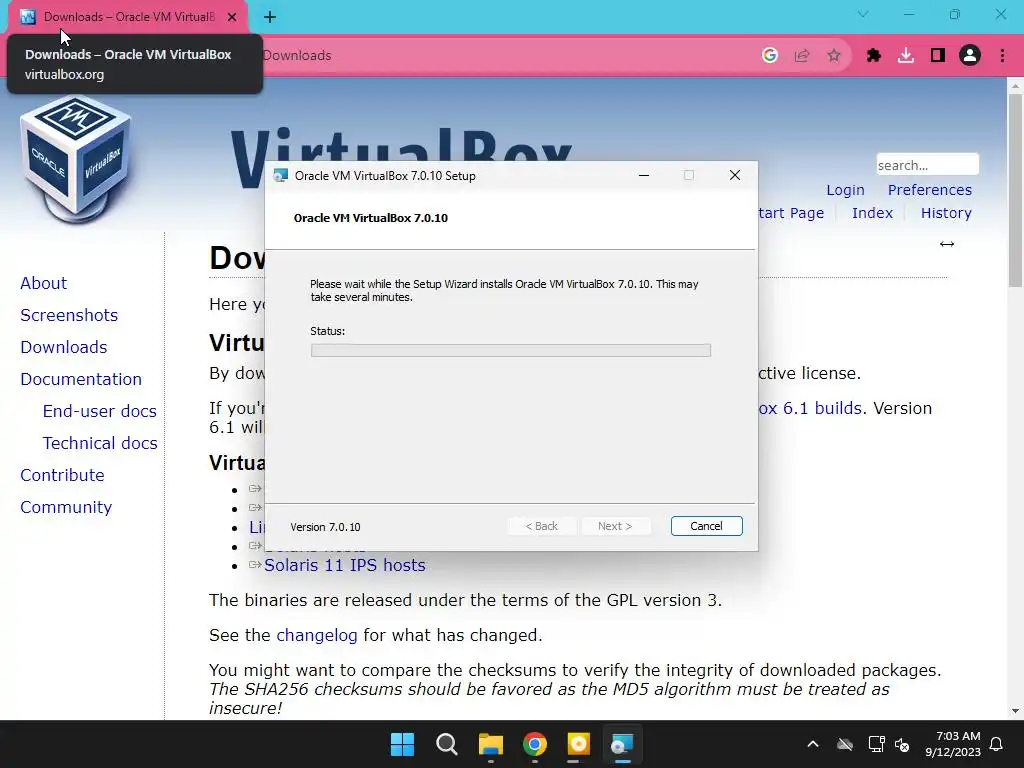Open the Windows Start menu
1024x768 pixels.
click(402, 744)
